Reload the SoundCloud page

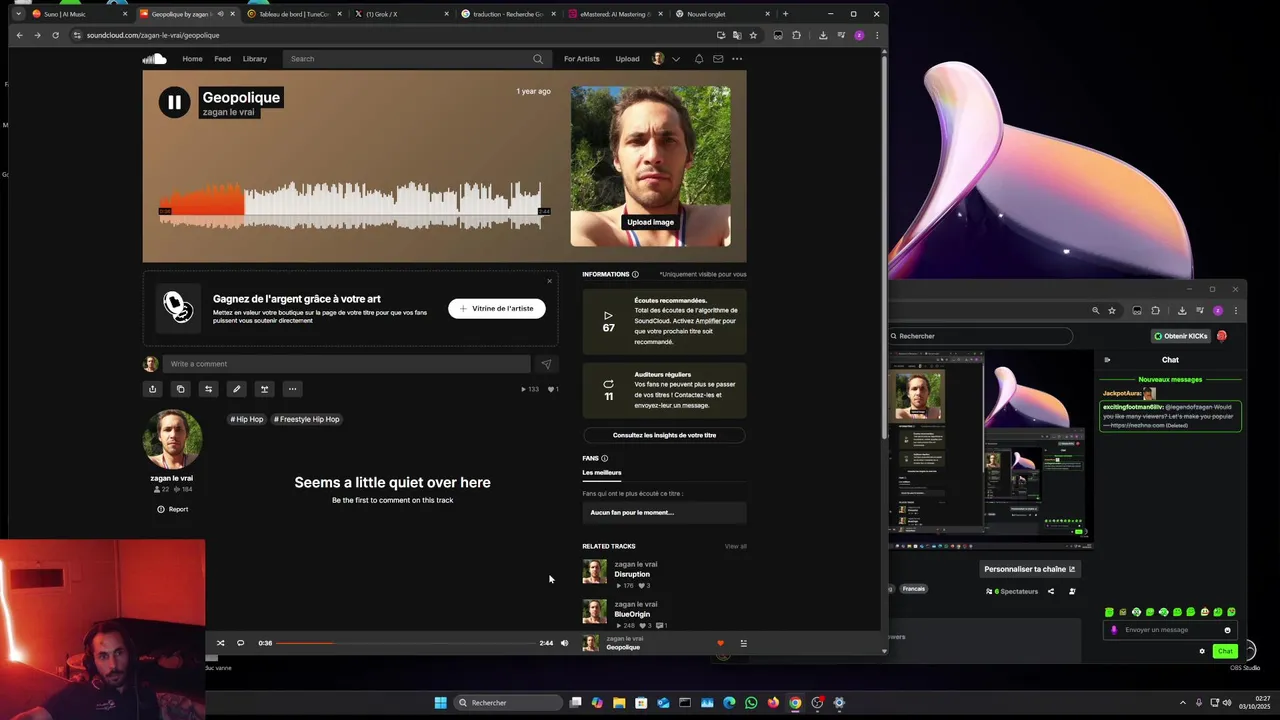coord(55,35)
